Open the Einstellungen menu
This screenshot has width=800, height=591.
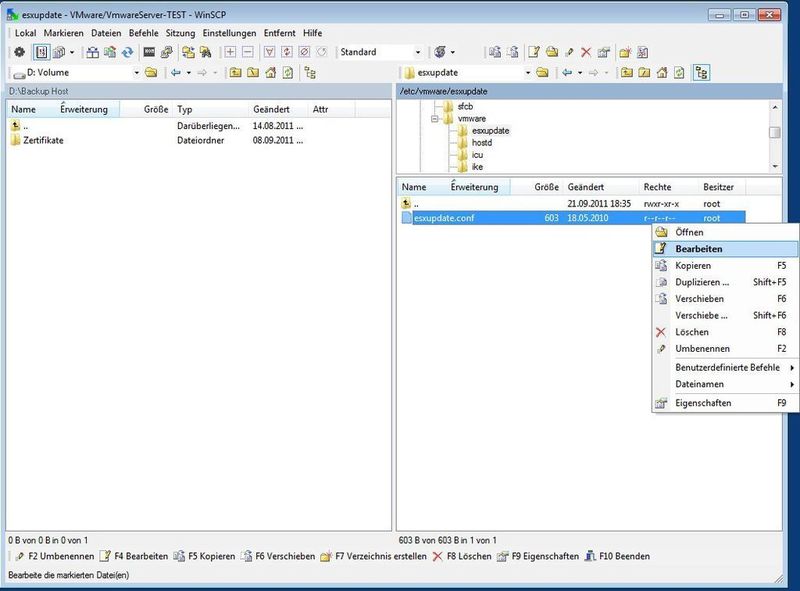(x=229, y=33)
